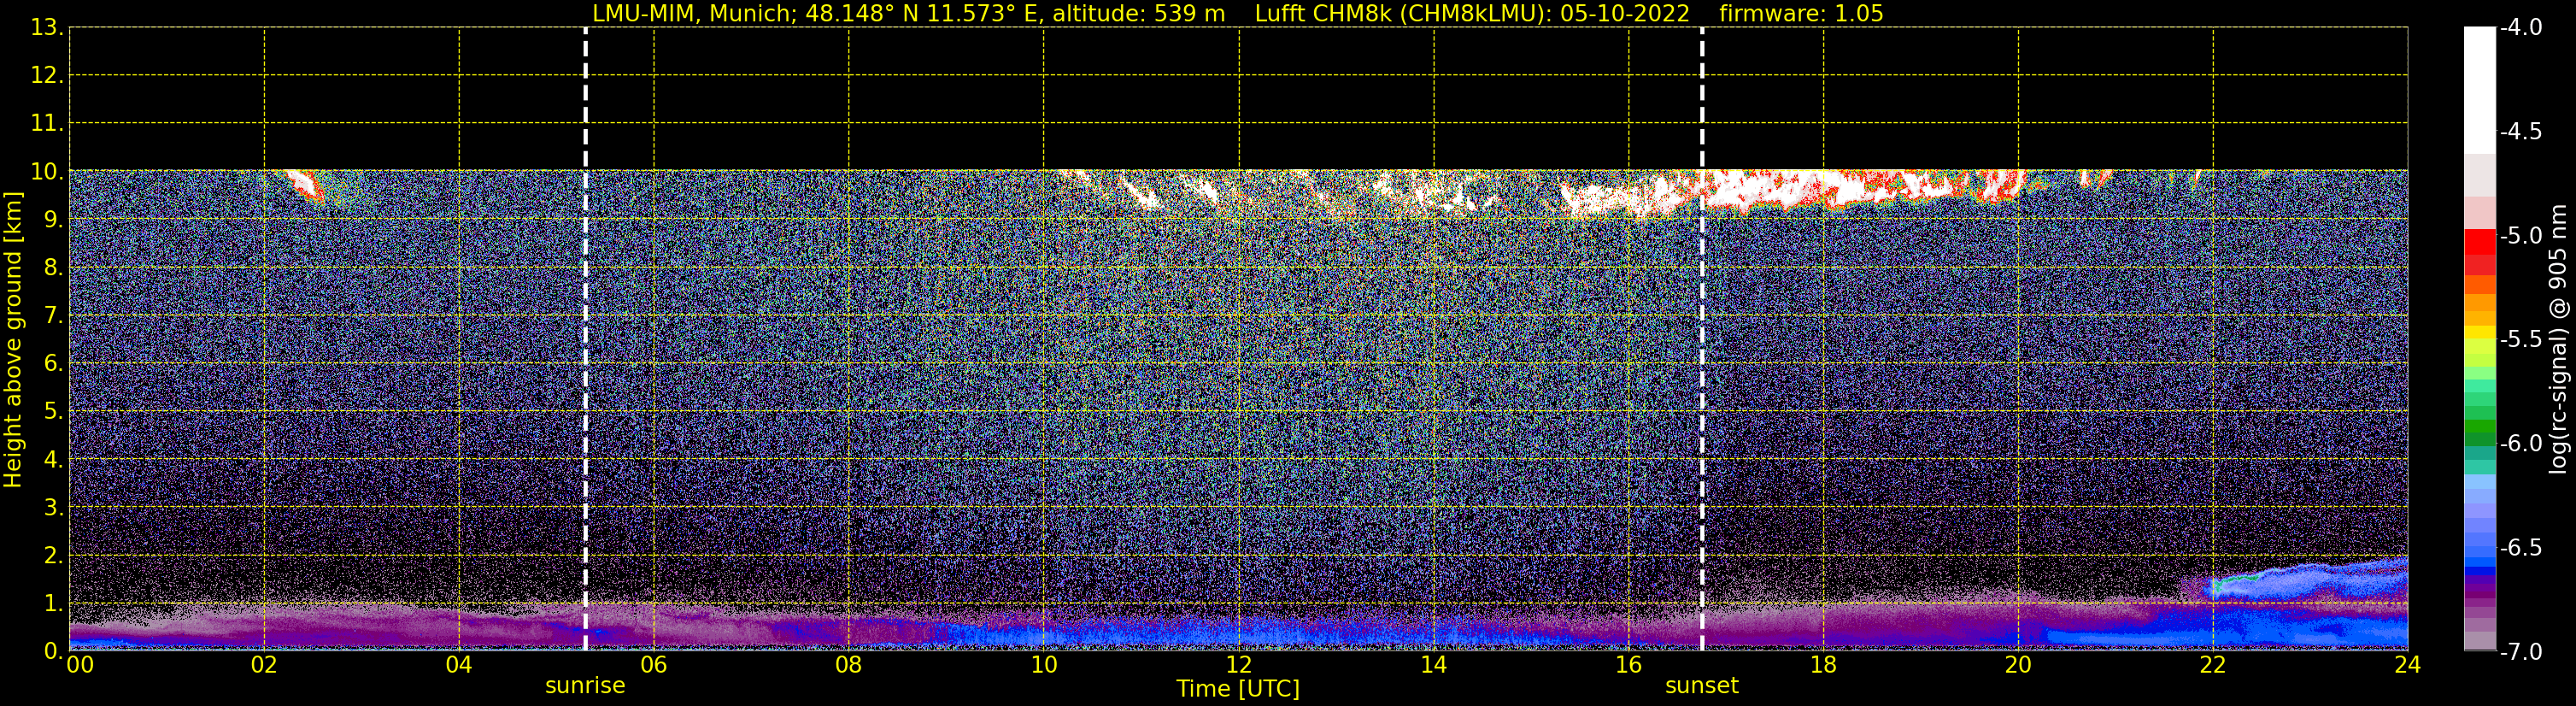Click the "firmware: 1.05" text in the title
2576x706 pixels.
point(1801,14)
